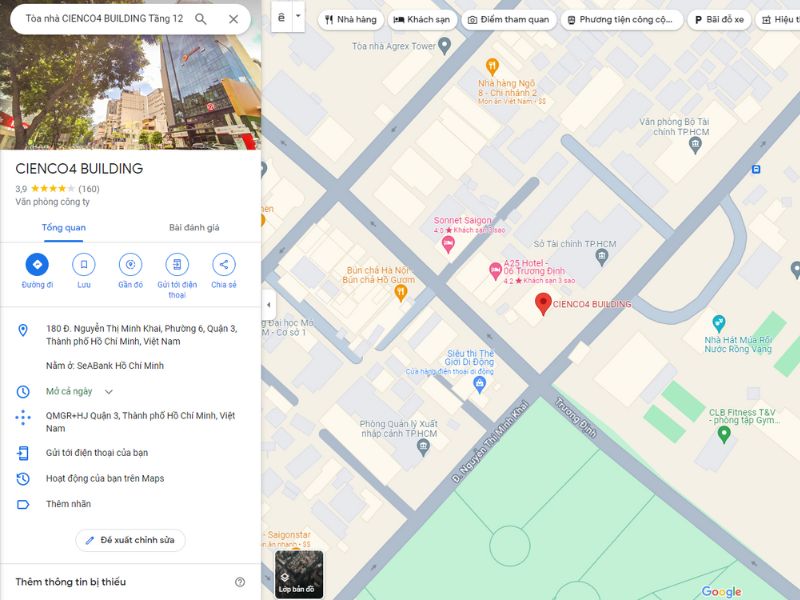Collapse the side panel arrow
Screen dimensions: 800x600
269,305
